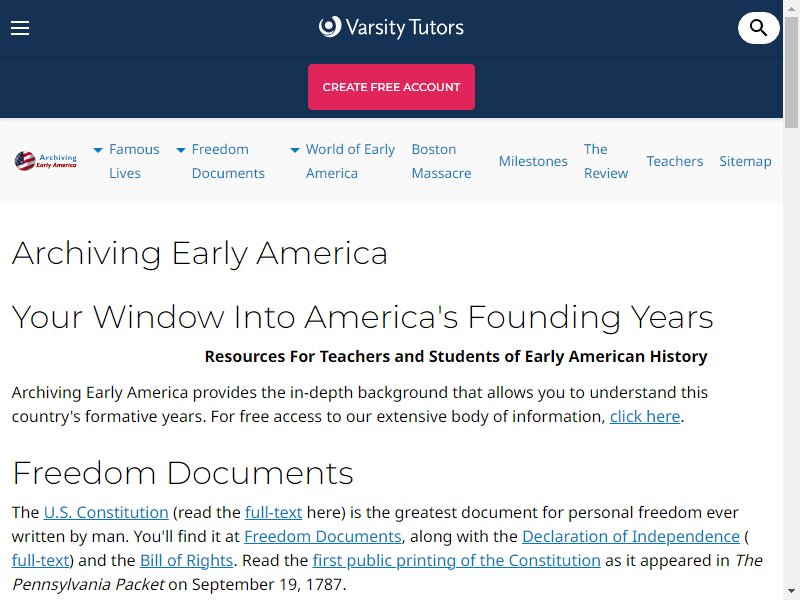
Task: Go to The Review page
Action: (606, 161)
